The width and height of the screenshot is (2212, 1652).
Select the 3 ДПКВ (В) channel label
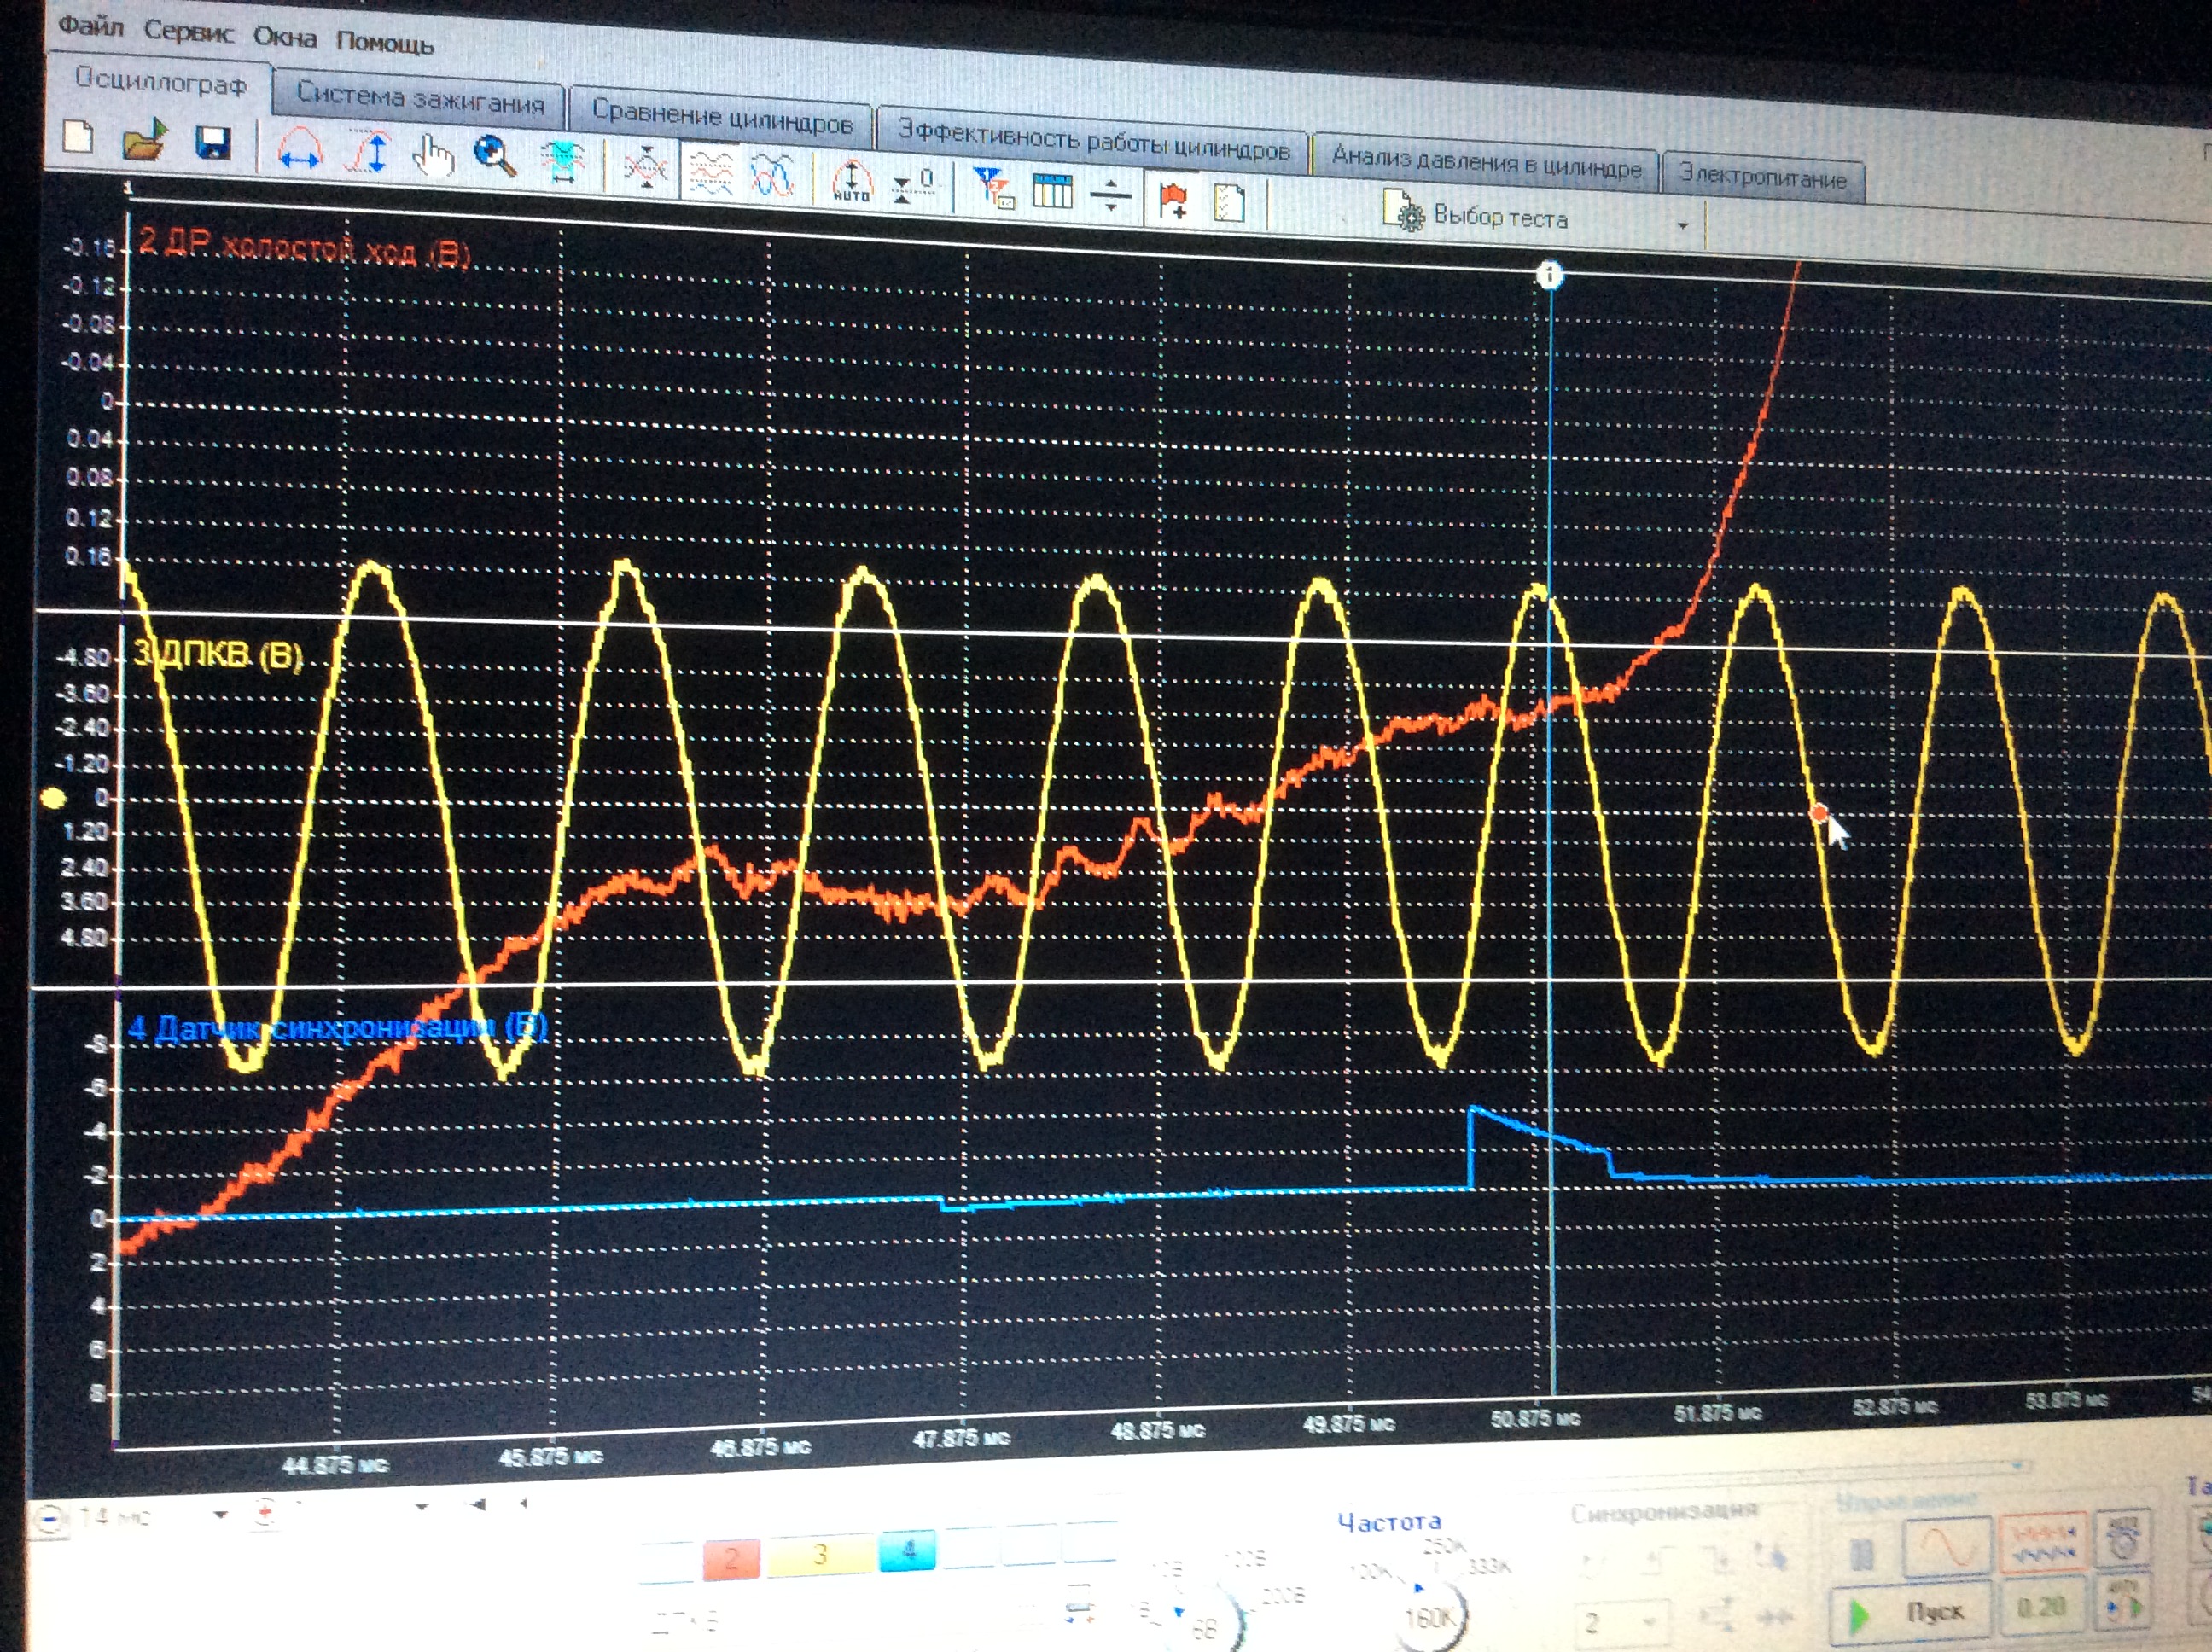(218, 654)
